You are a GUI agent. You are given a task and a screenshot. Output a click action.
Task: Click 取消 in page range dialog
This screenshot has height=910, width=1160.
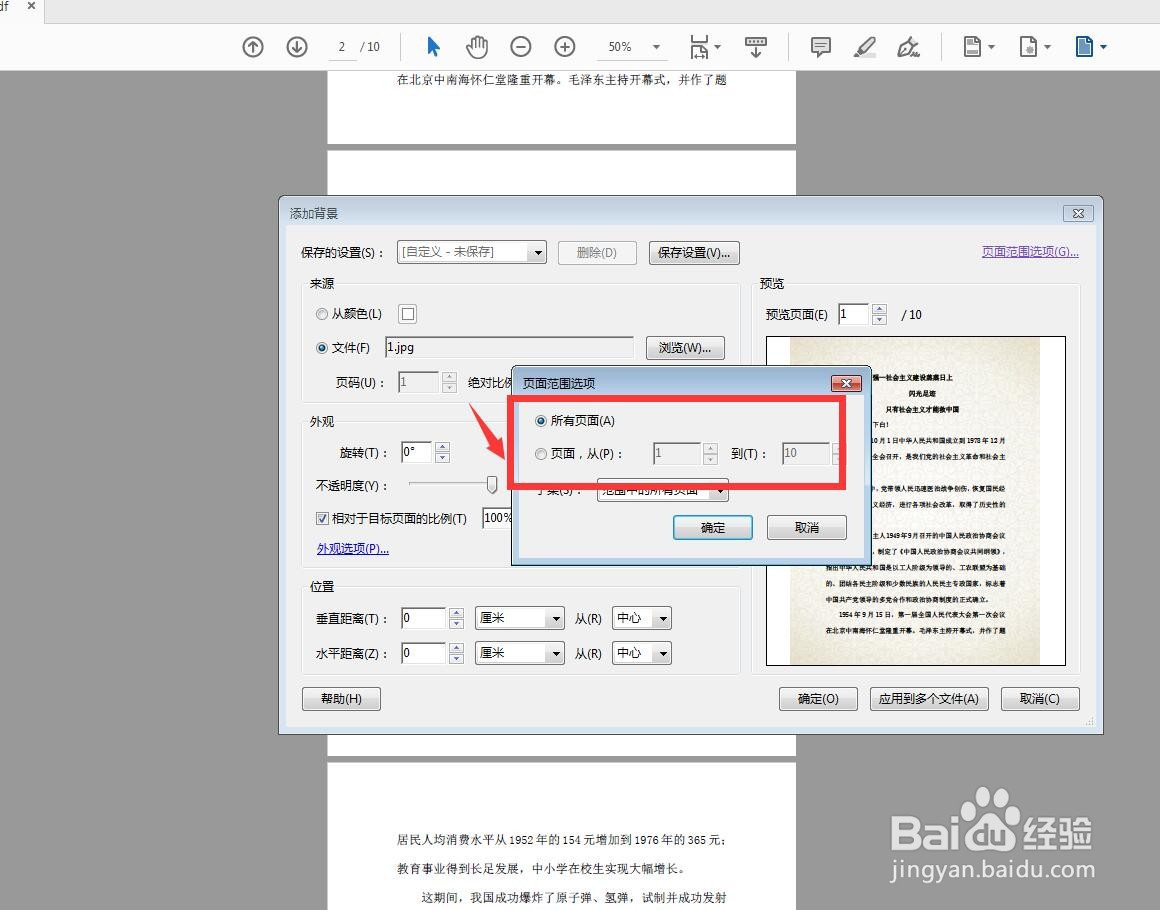click(x=806, y=528)
